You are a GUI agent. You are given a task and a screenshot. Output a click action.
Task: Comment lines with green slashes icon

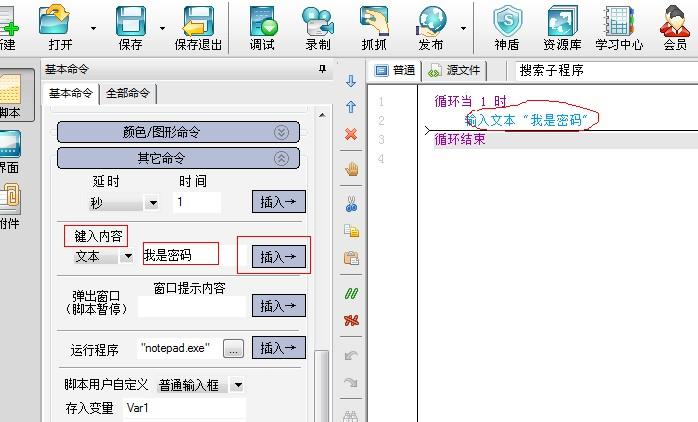351,293
